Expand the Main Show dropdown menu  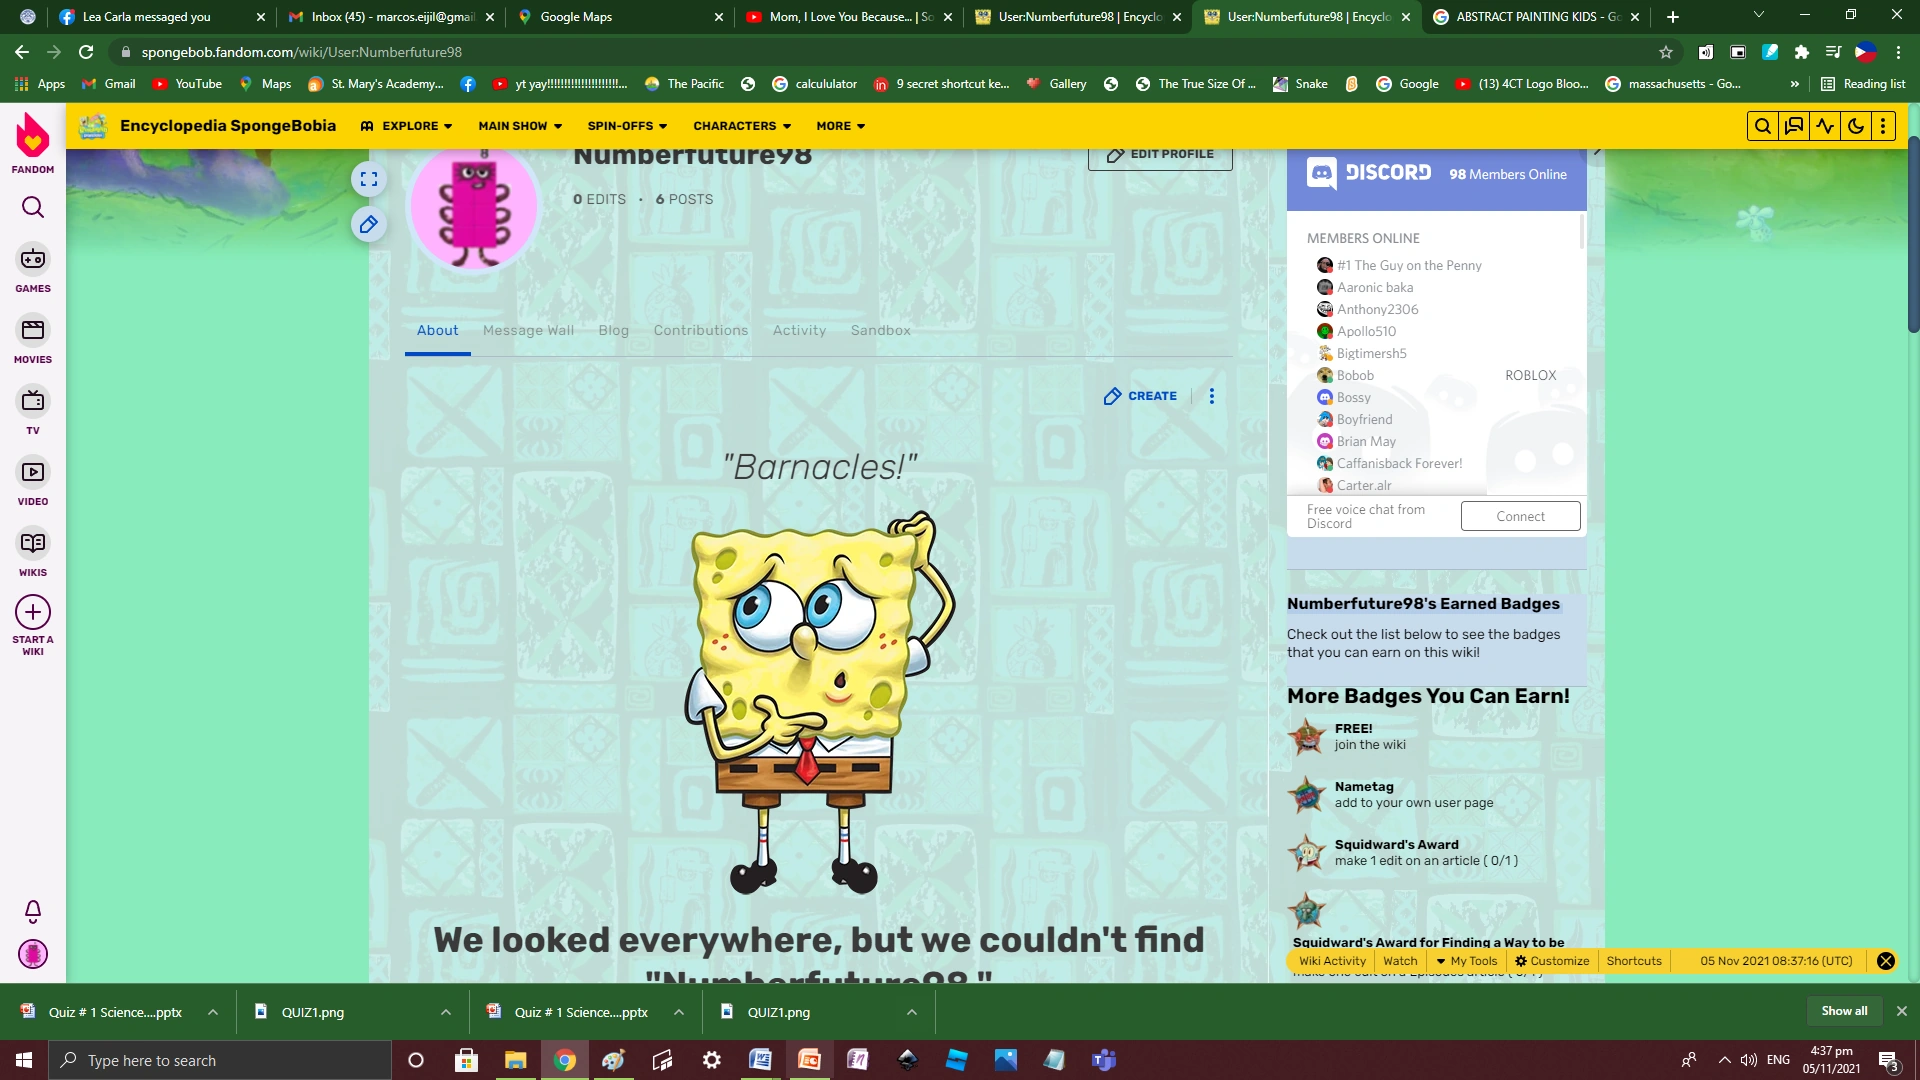(x=520, y=126)
